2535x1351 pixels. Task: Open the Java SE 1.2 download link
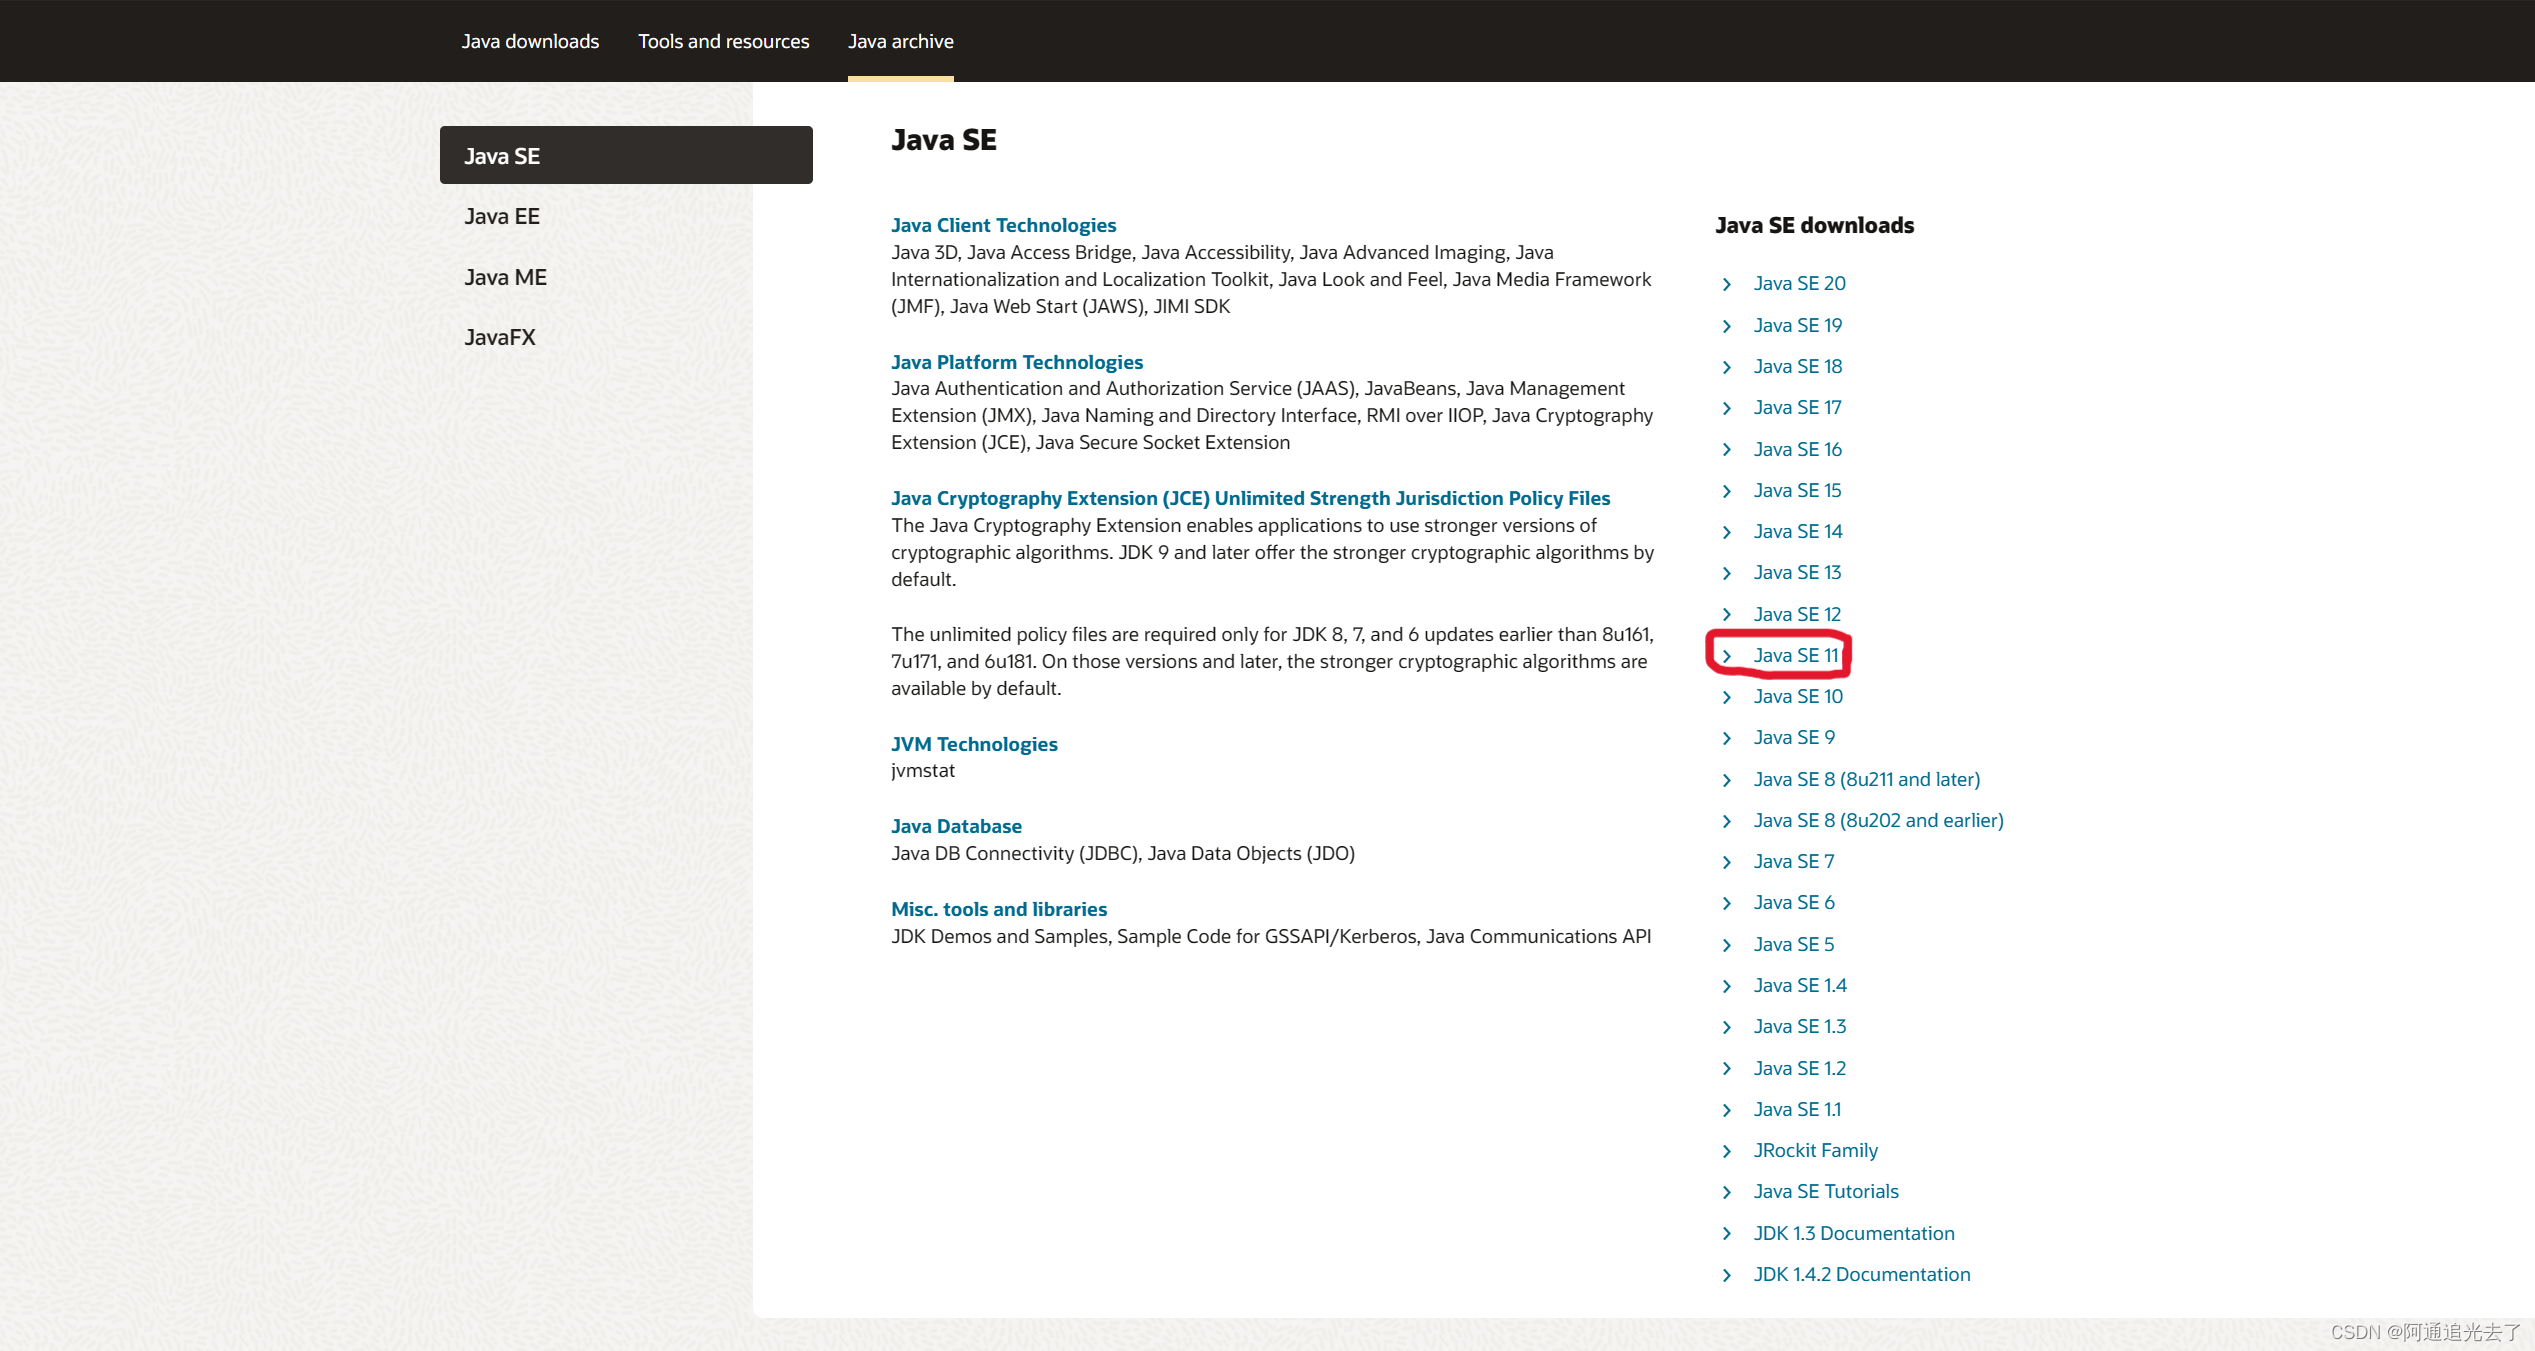(x=1800, y=1068)
